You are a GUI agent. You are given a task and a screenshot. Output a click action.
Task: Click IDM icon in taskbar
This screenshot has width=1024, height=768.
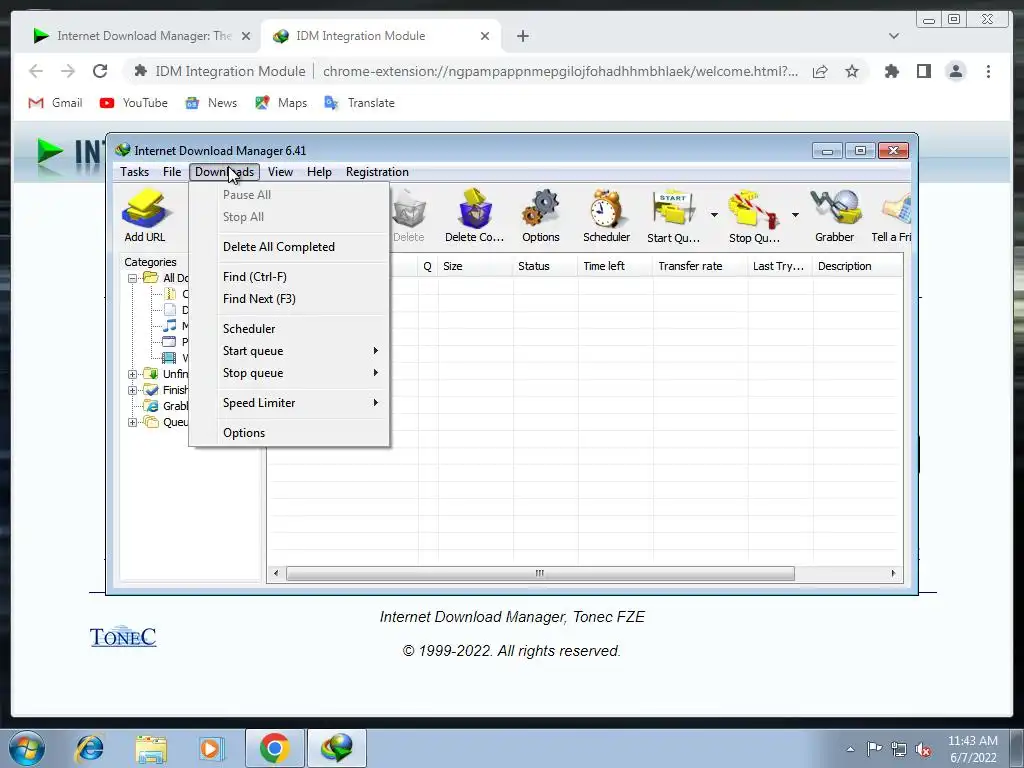tap(336, 748)
